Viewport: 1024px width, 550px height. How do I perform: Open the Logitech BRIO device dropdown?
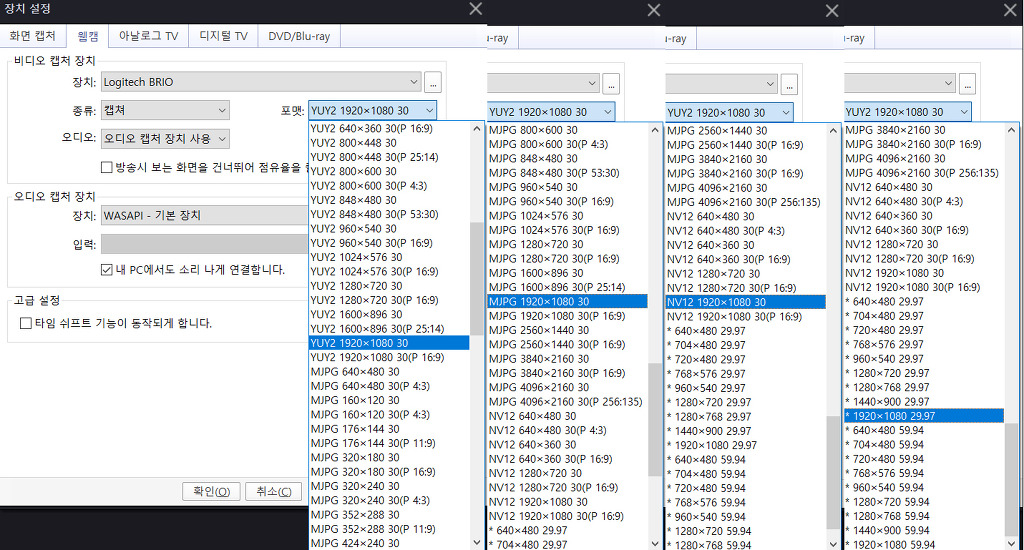260,82
